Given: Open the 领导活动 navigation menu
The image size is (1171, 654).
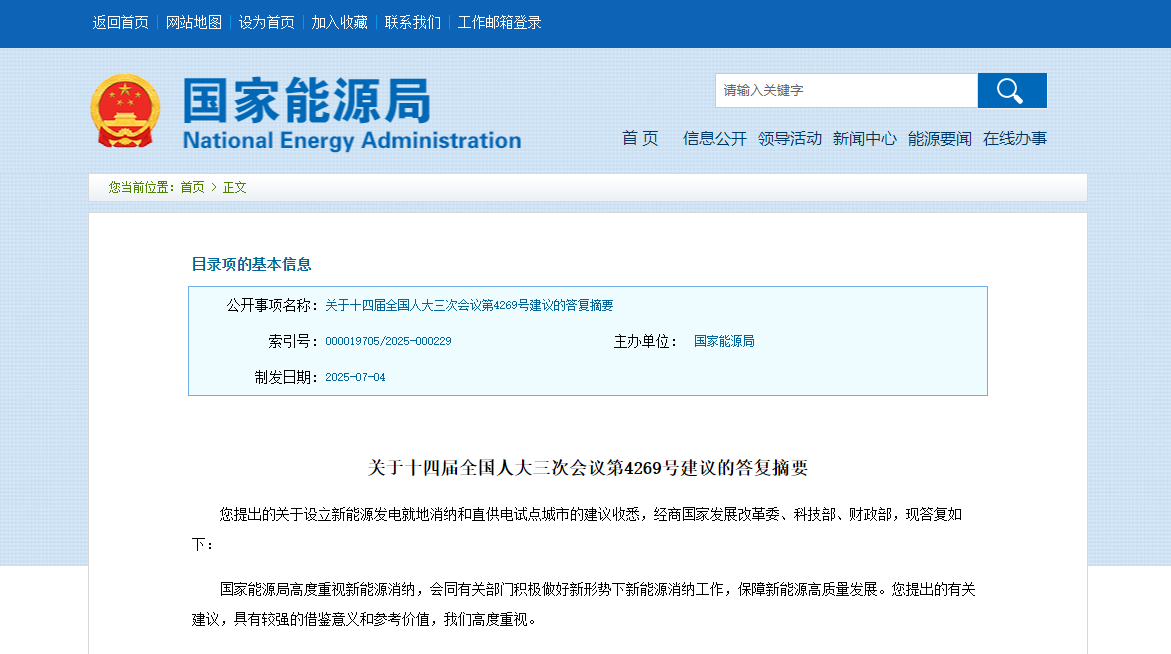Looking at the screenshot, I should pos(789,139).
